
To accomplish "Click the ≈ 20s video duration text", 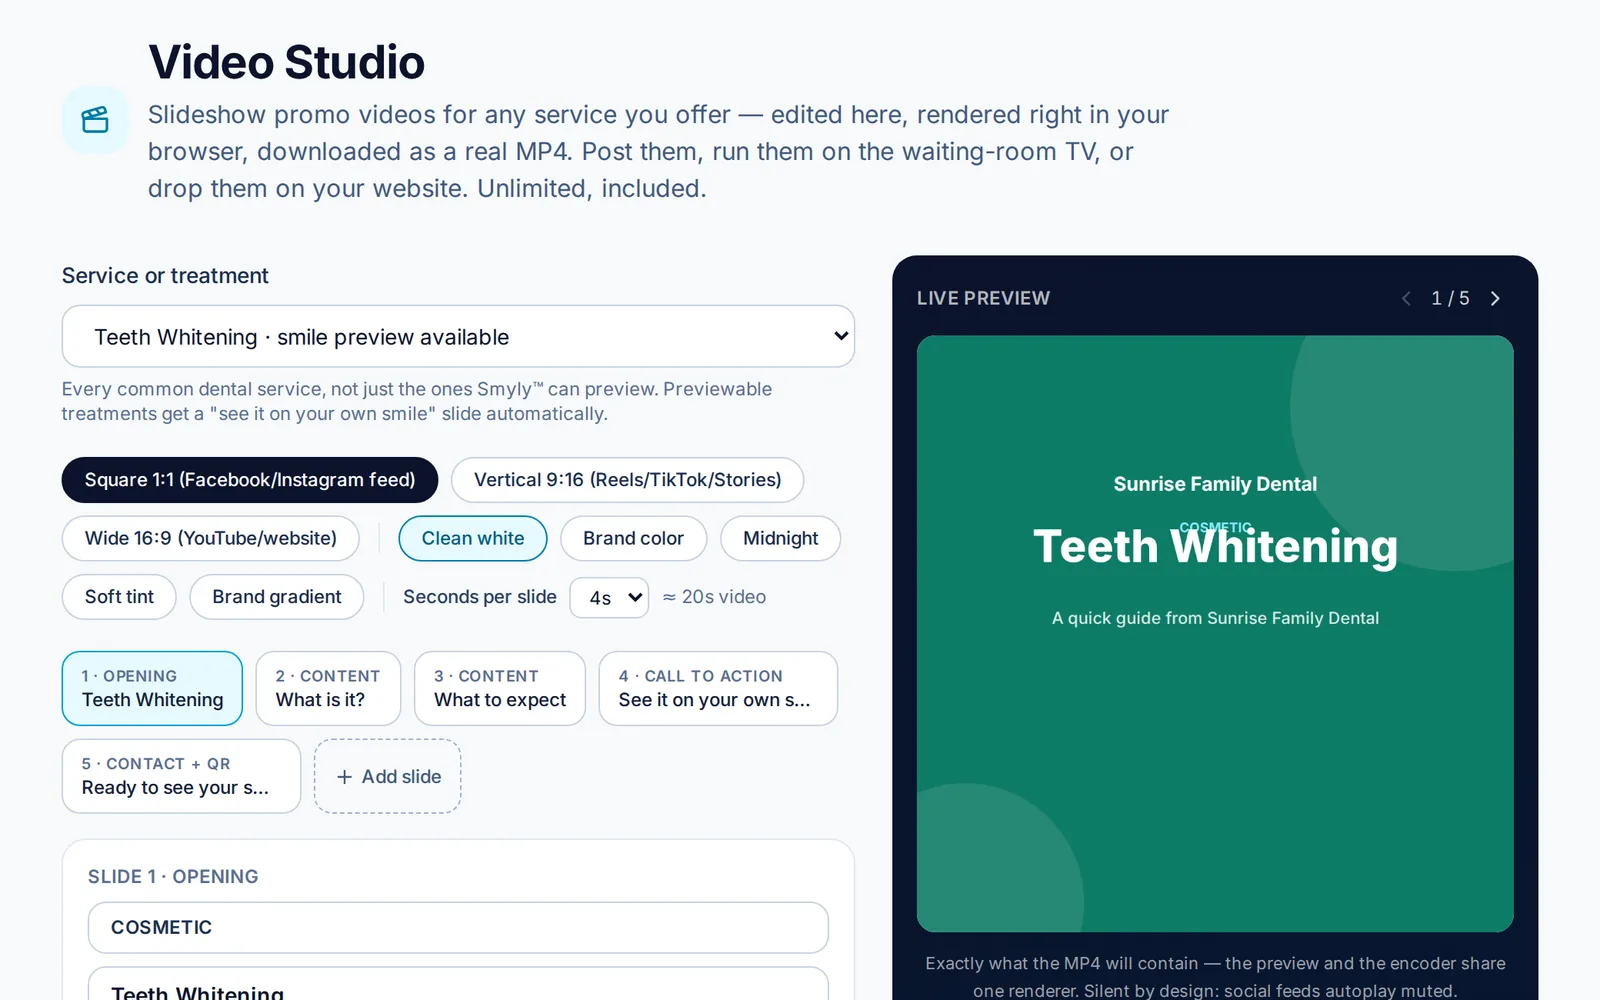I will (x=714, y=597).
